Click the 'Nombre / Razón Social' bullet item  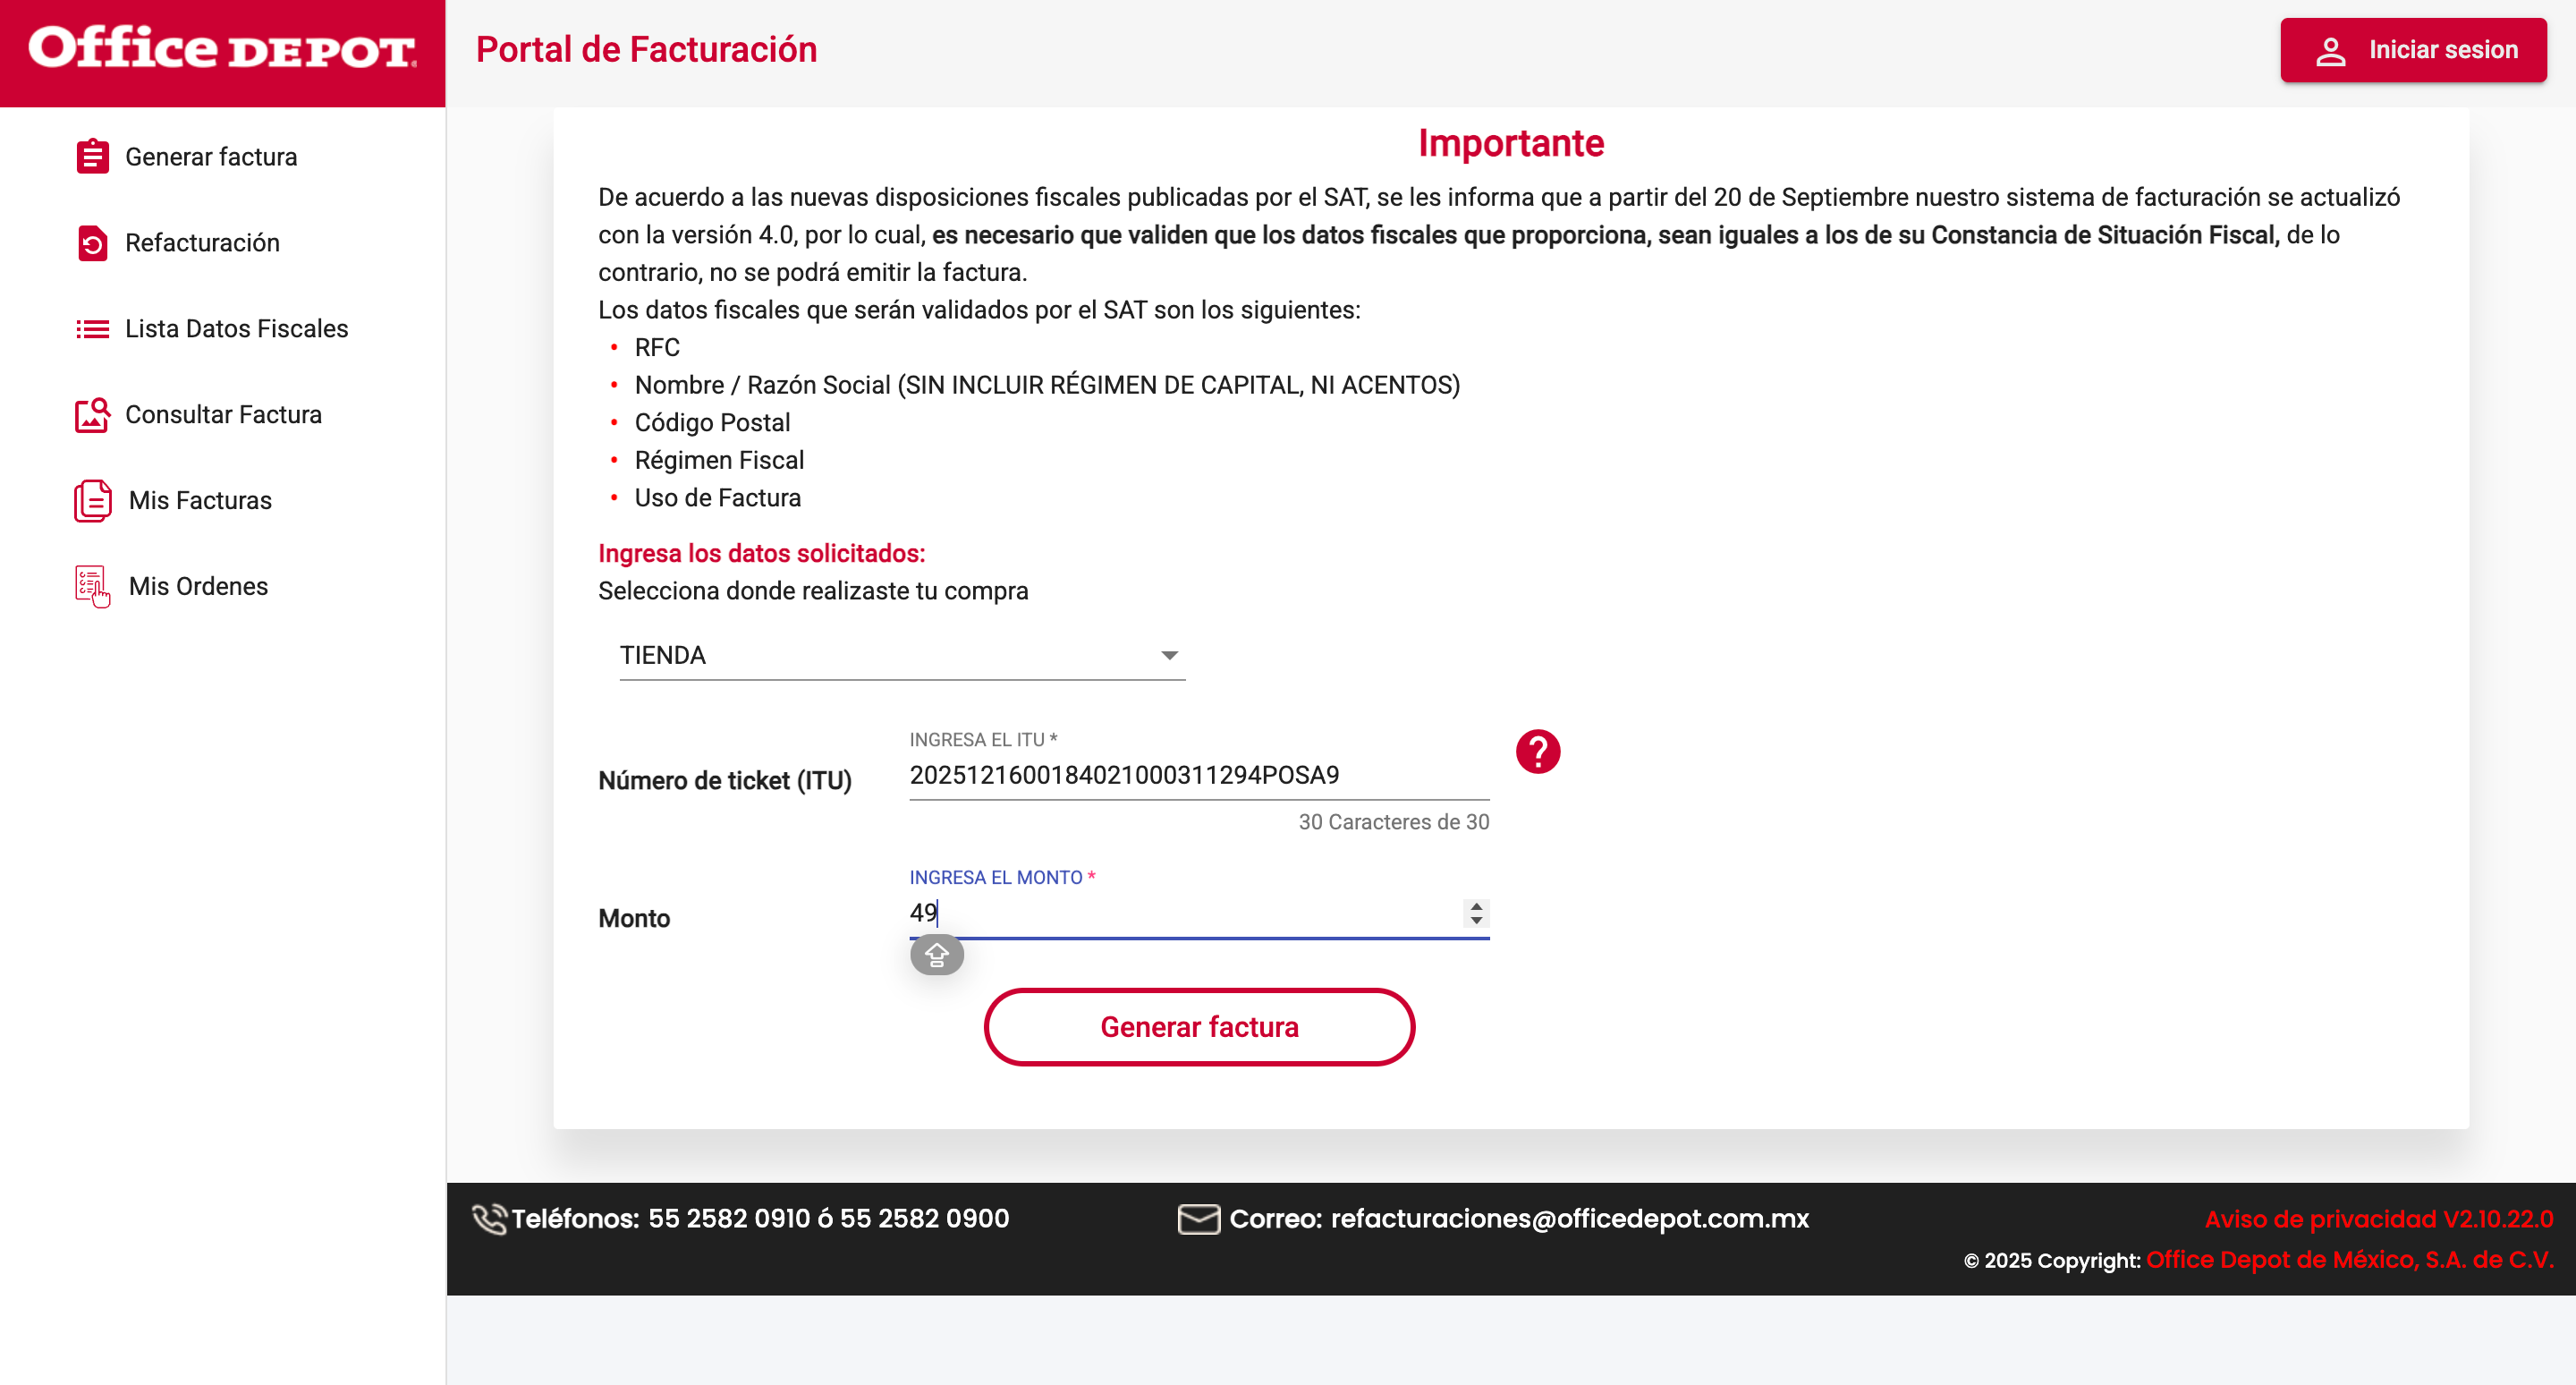tap(1047, 385)
